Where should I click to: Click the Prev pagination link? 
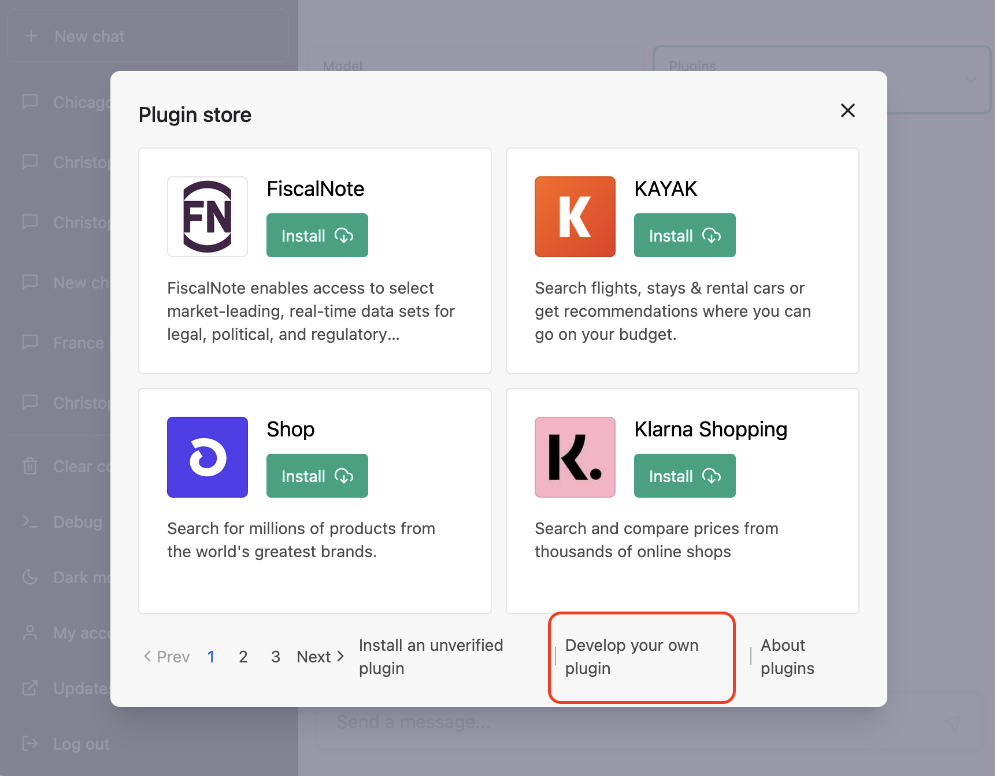point(166,657)
